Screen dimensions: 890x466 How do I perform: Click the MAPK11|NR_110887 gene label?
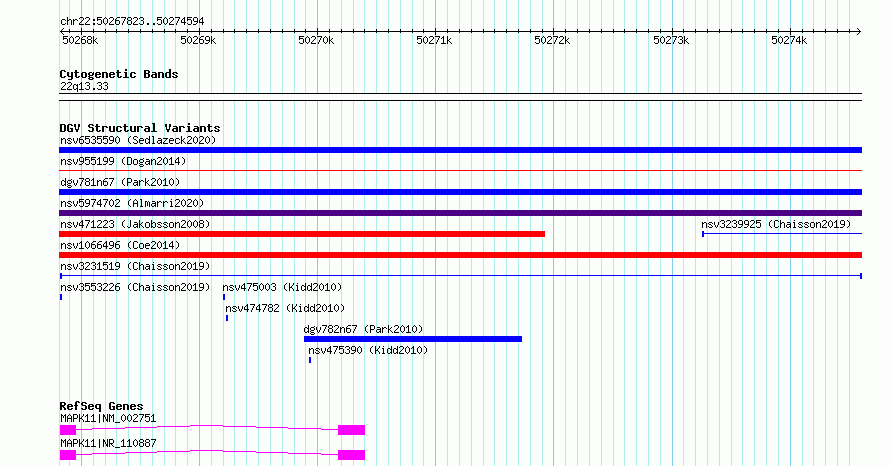pyautogui.click(x=108, y=443)
